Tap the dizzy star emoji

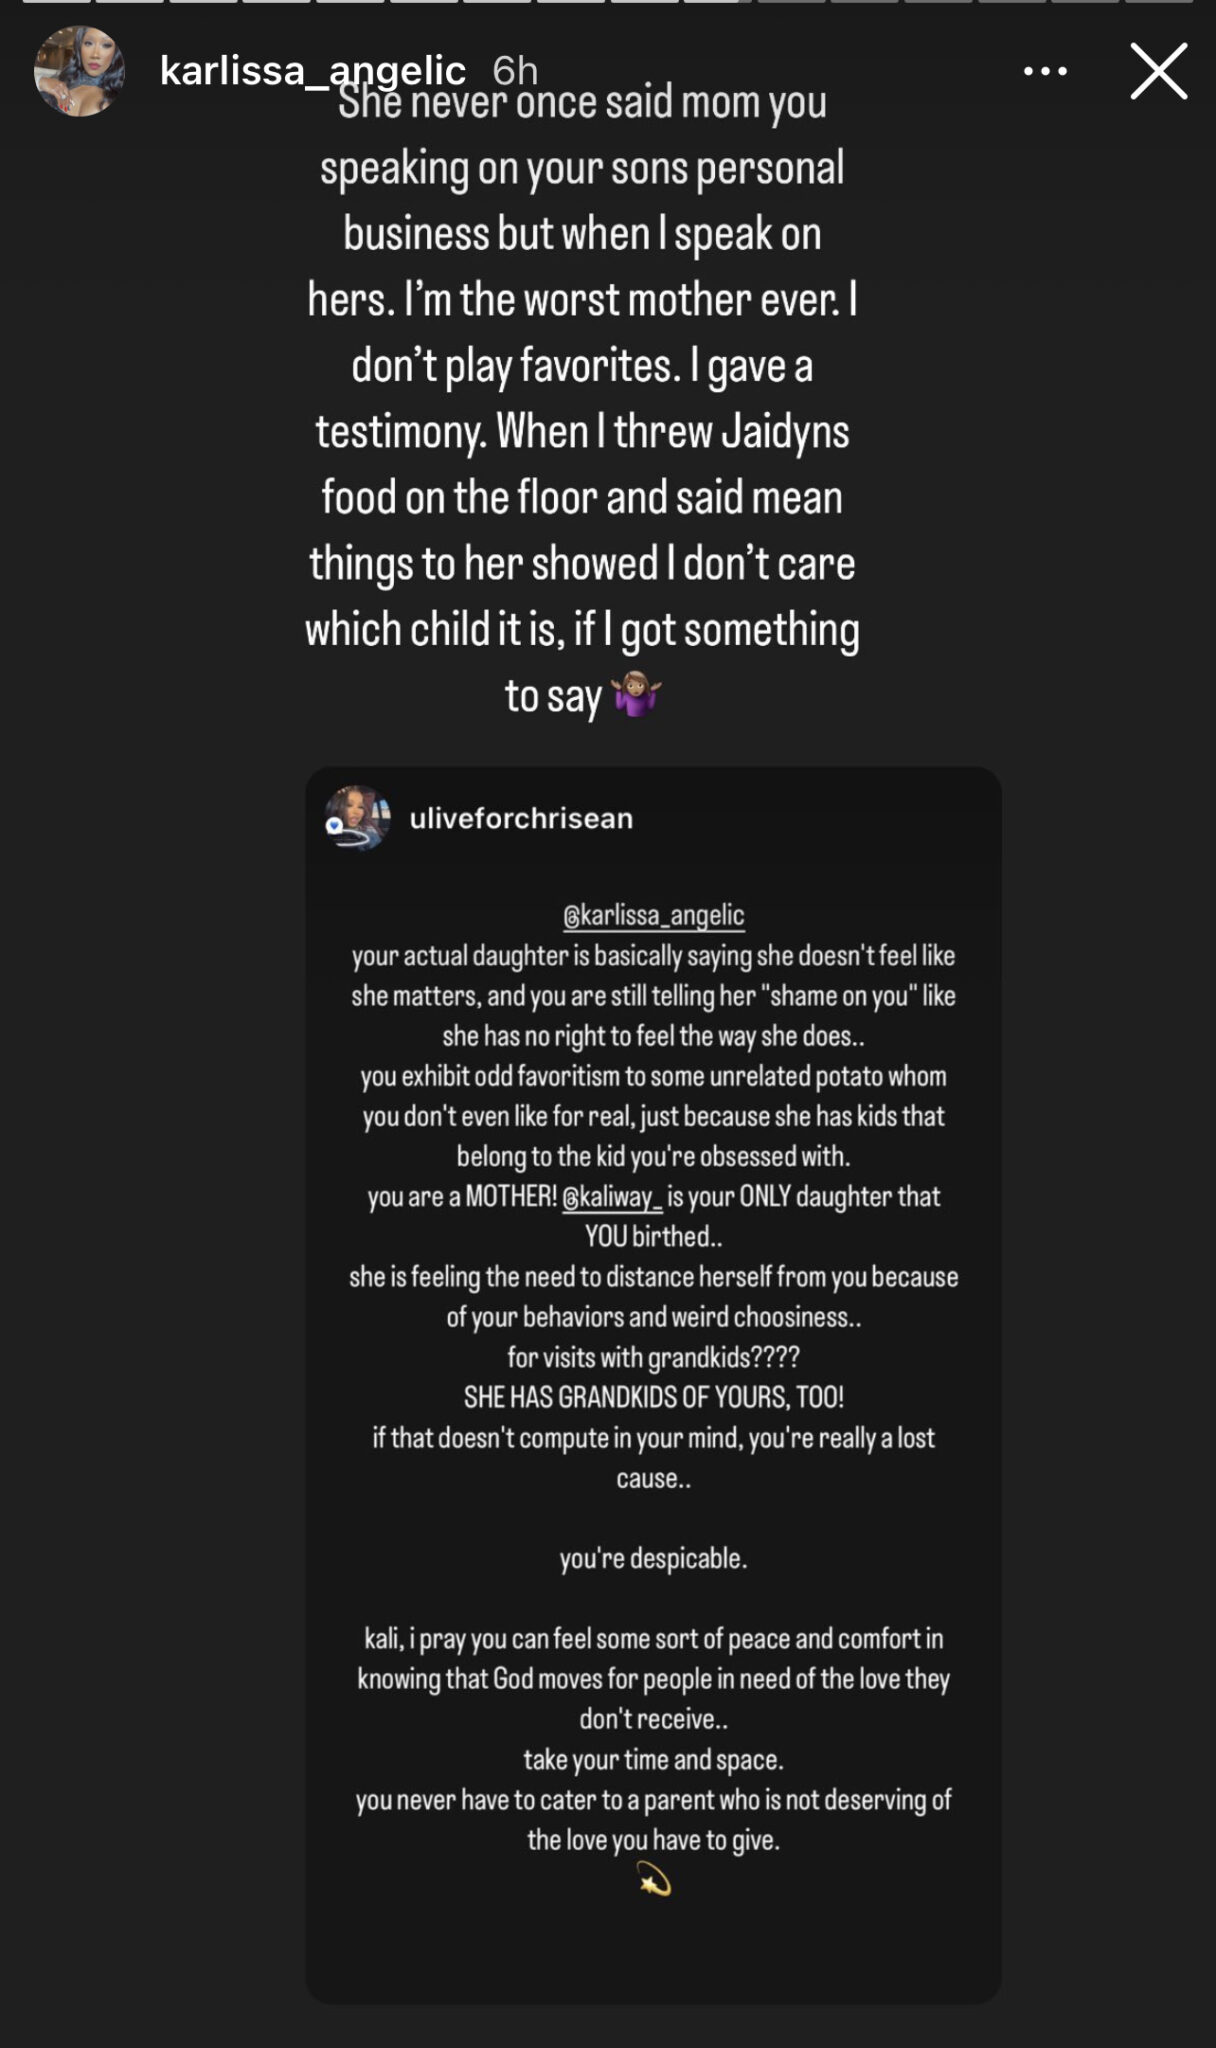654,1883
